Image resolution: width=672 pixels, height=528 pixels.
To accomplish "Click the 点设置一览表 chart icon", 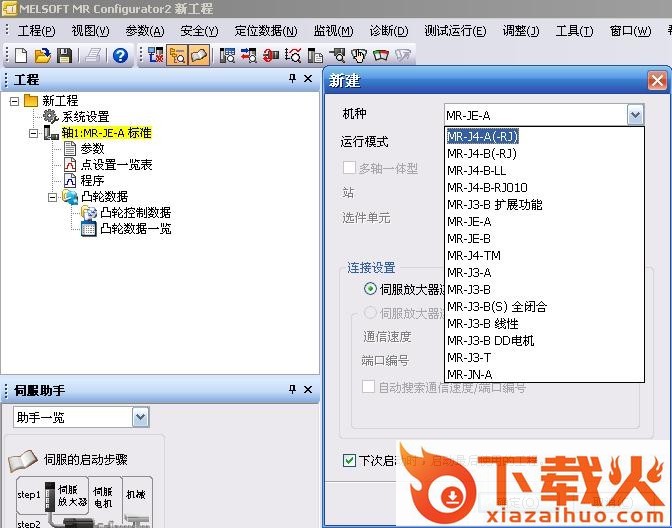I will point(70,165).
